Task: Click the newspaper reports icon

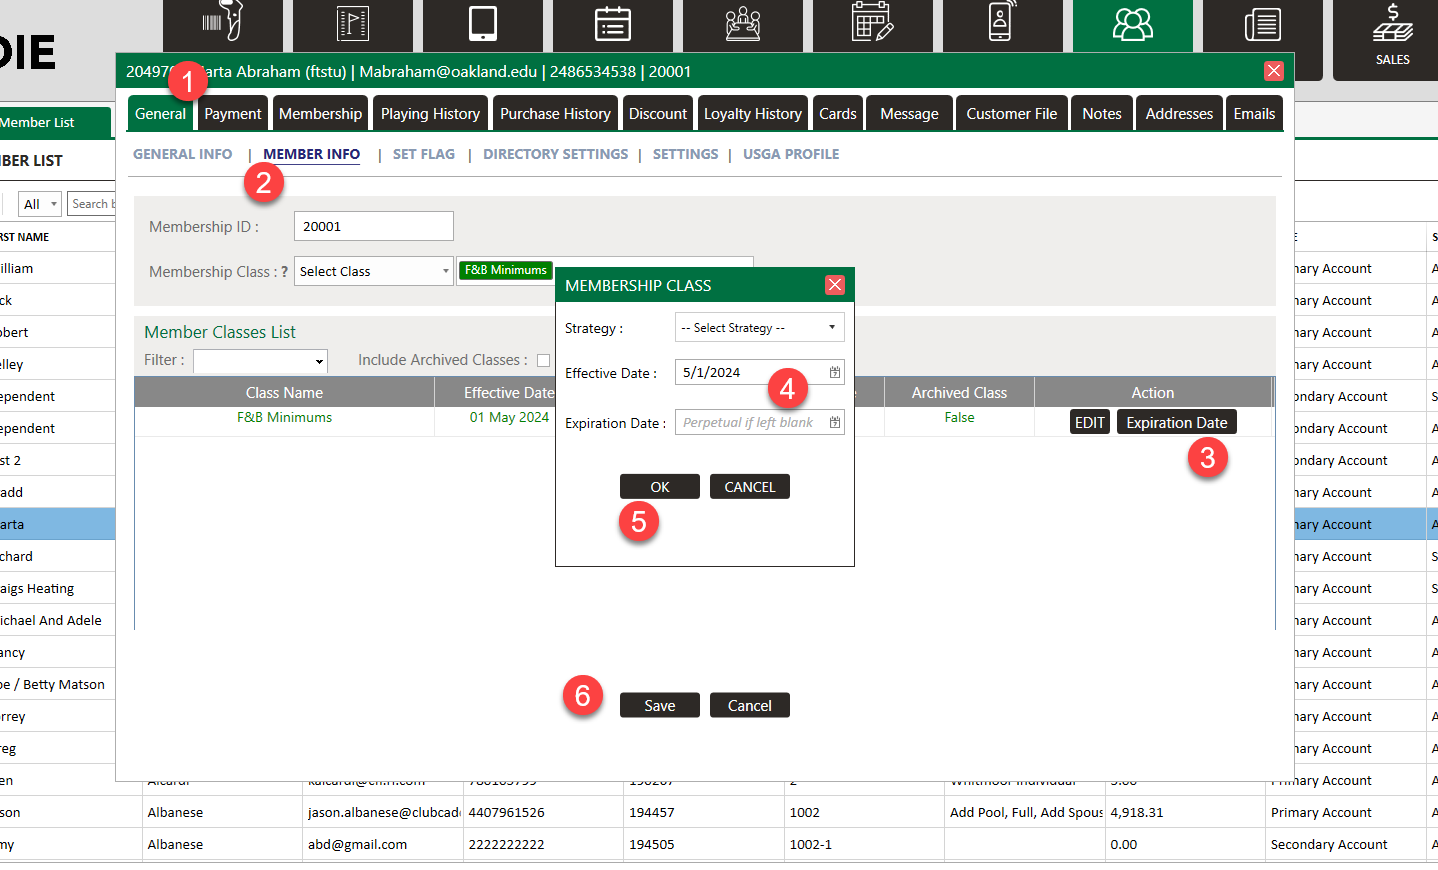Action: point(1262,23)
